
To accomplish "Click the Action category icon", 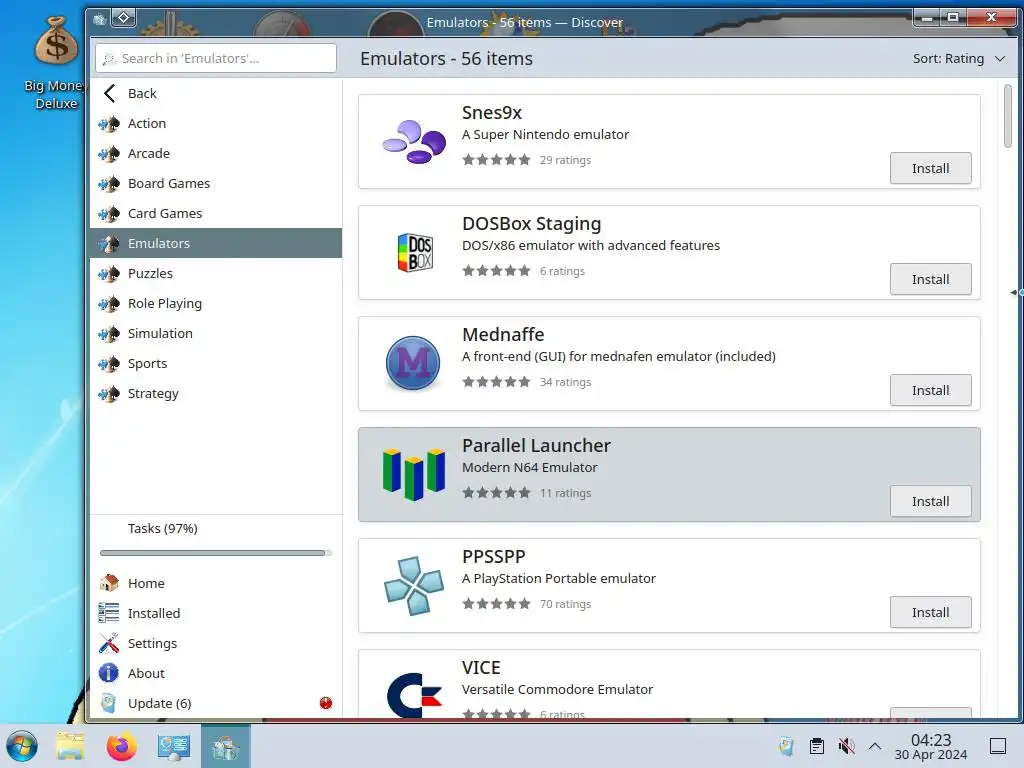I will pyautogui.click(x=109, y=123).
